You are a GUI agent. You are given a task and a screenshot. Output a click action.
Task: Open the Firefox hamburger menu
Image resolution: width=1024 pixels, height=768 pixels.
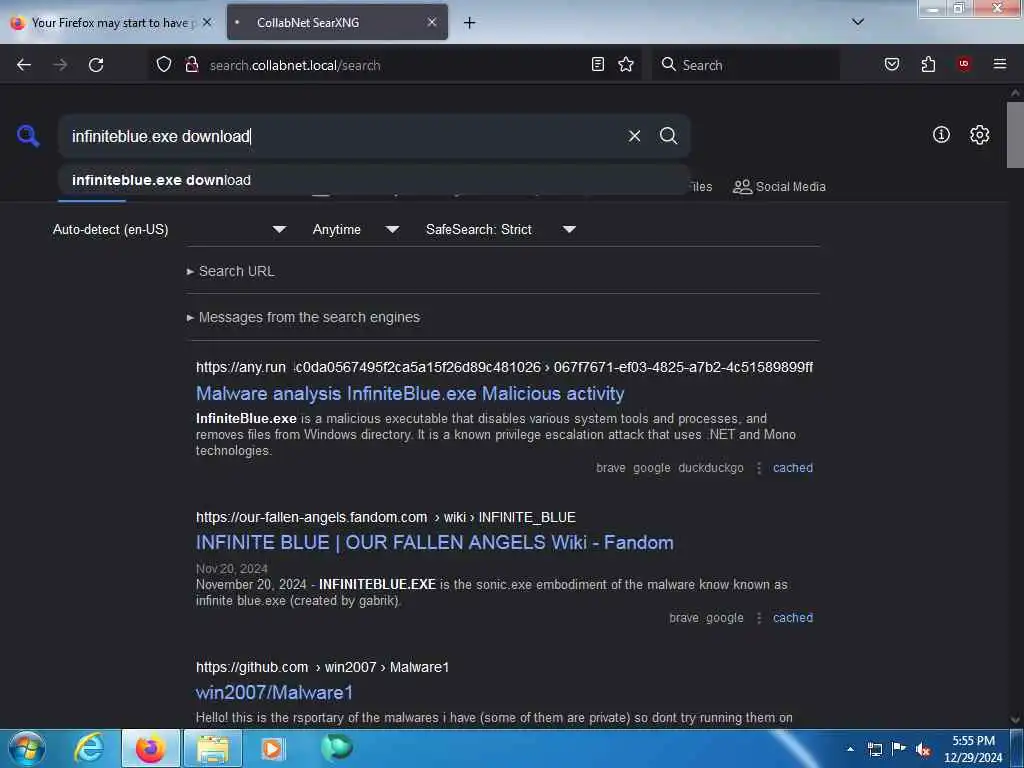pos(1000,64)
